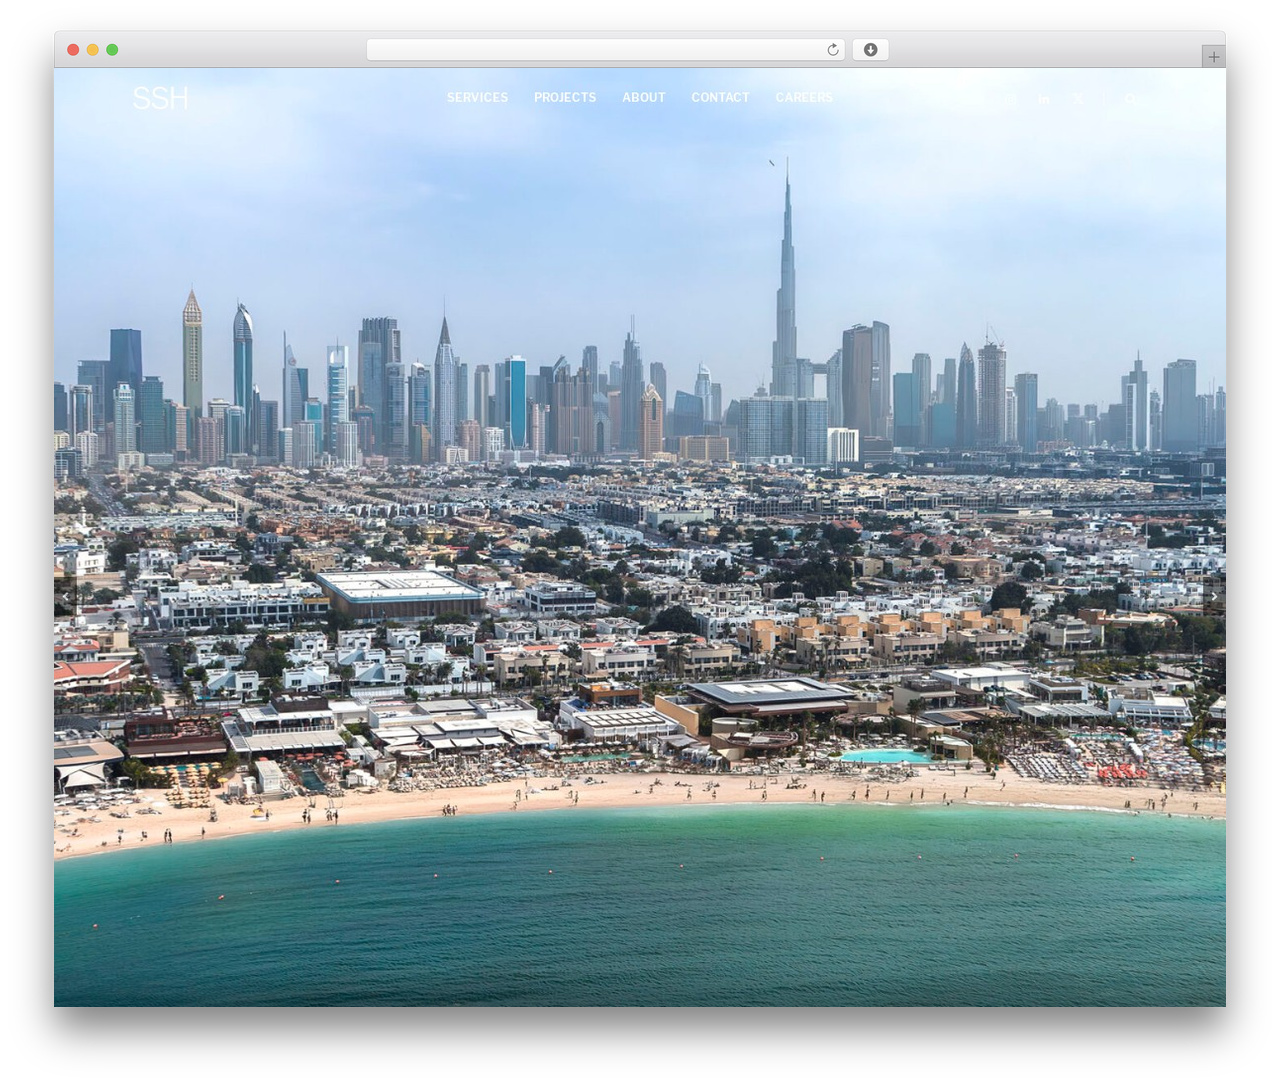This screenshot has width=1280, height=1084.
Task: Go to the Projects page
Action: click(x=565, y=97)
